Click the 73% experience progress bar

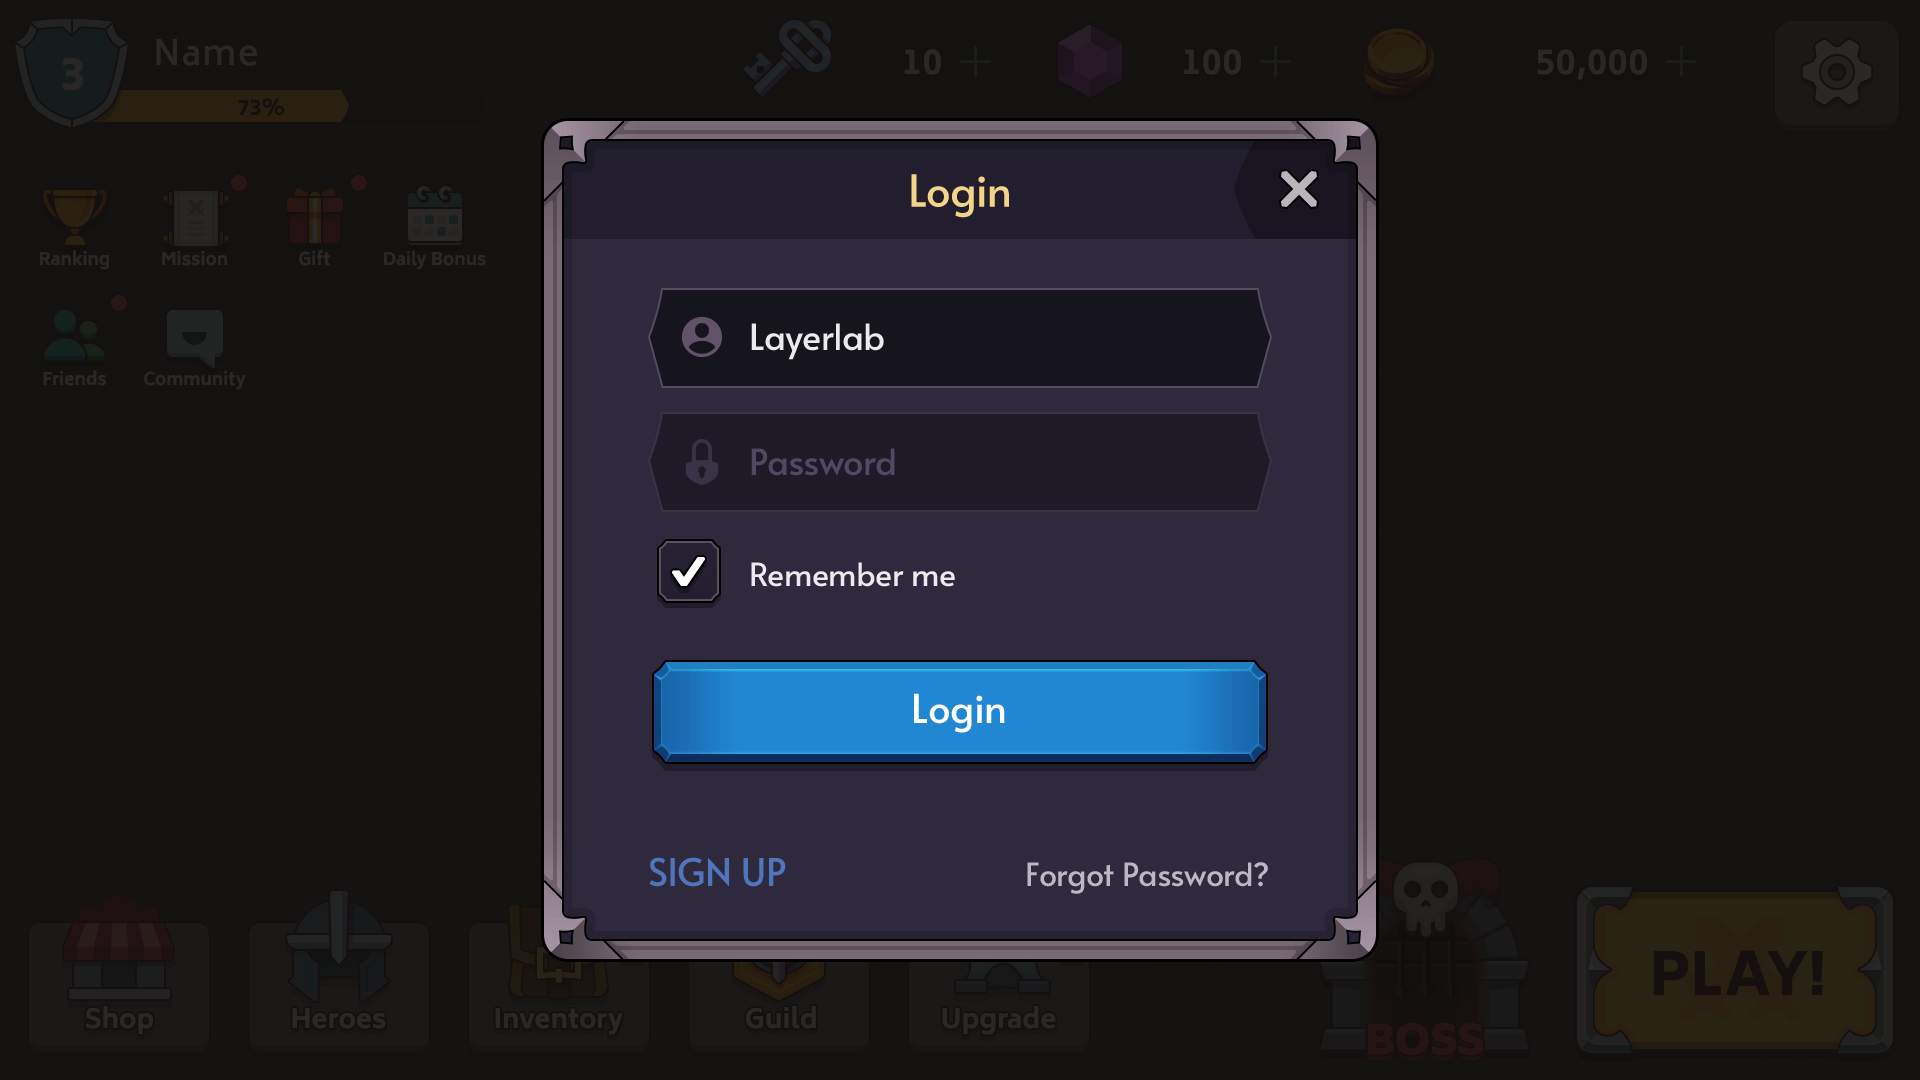tap(230, 106)
